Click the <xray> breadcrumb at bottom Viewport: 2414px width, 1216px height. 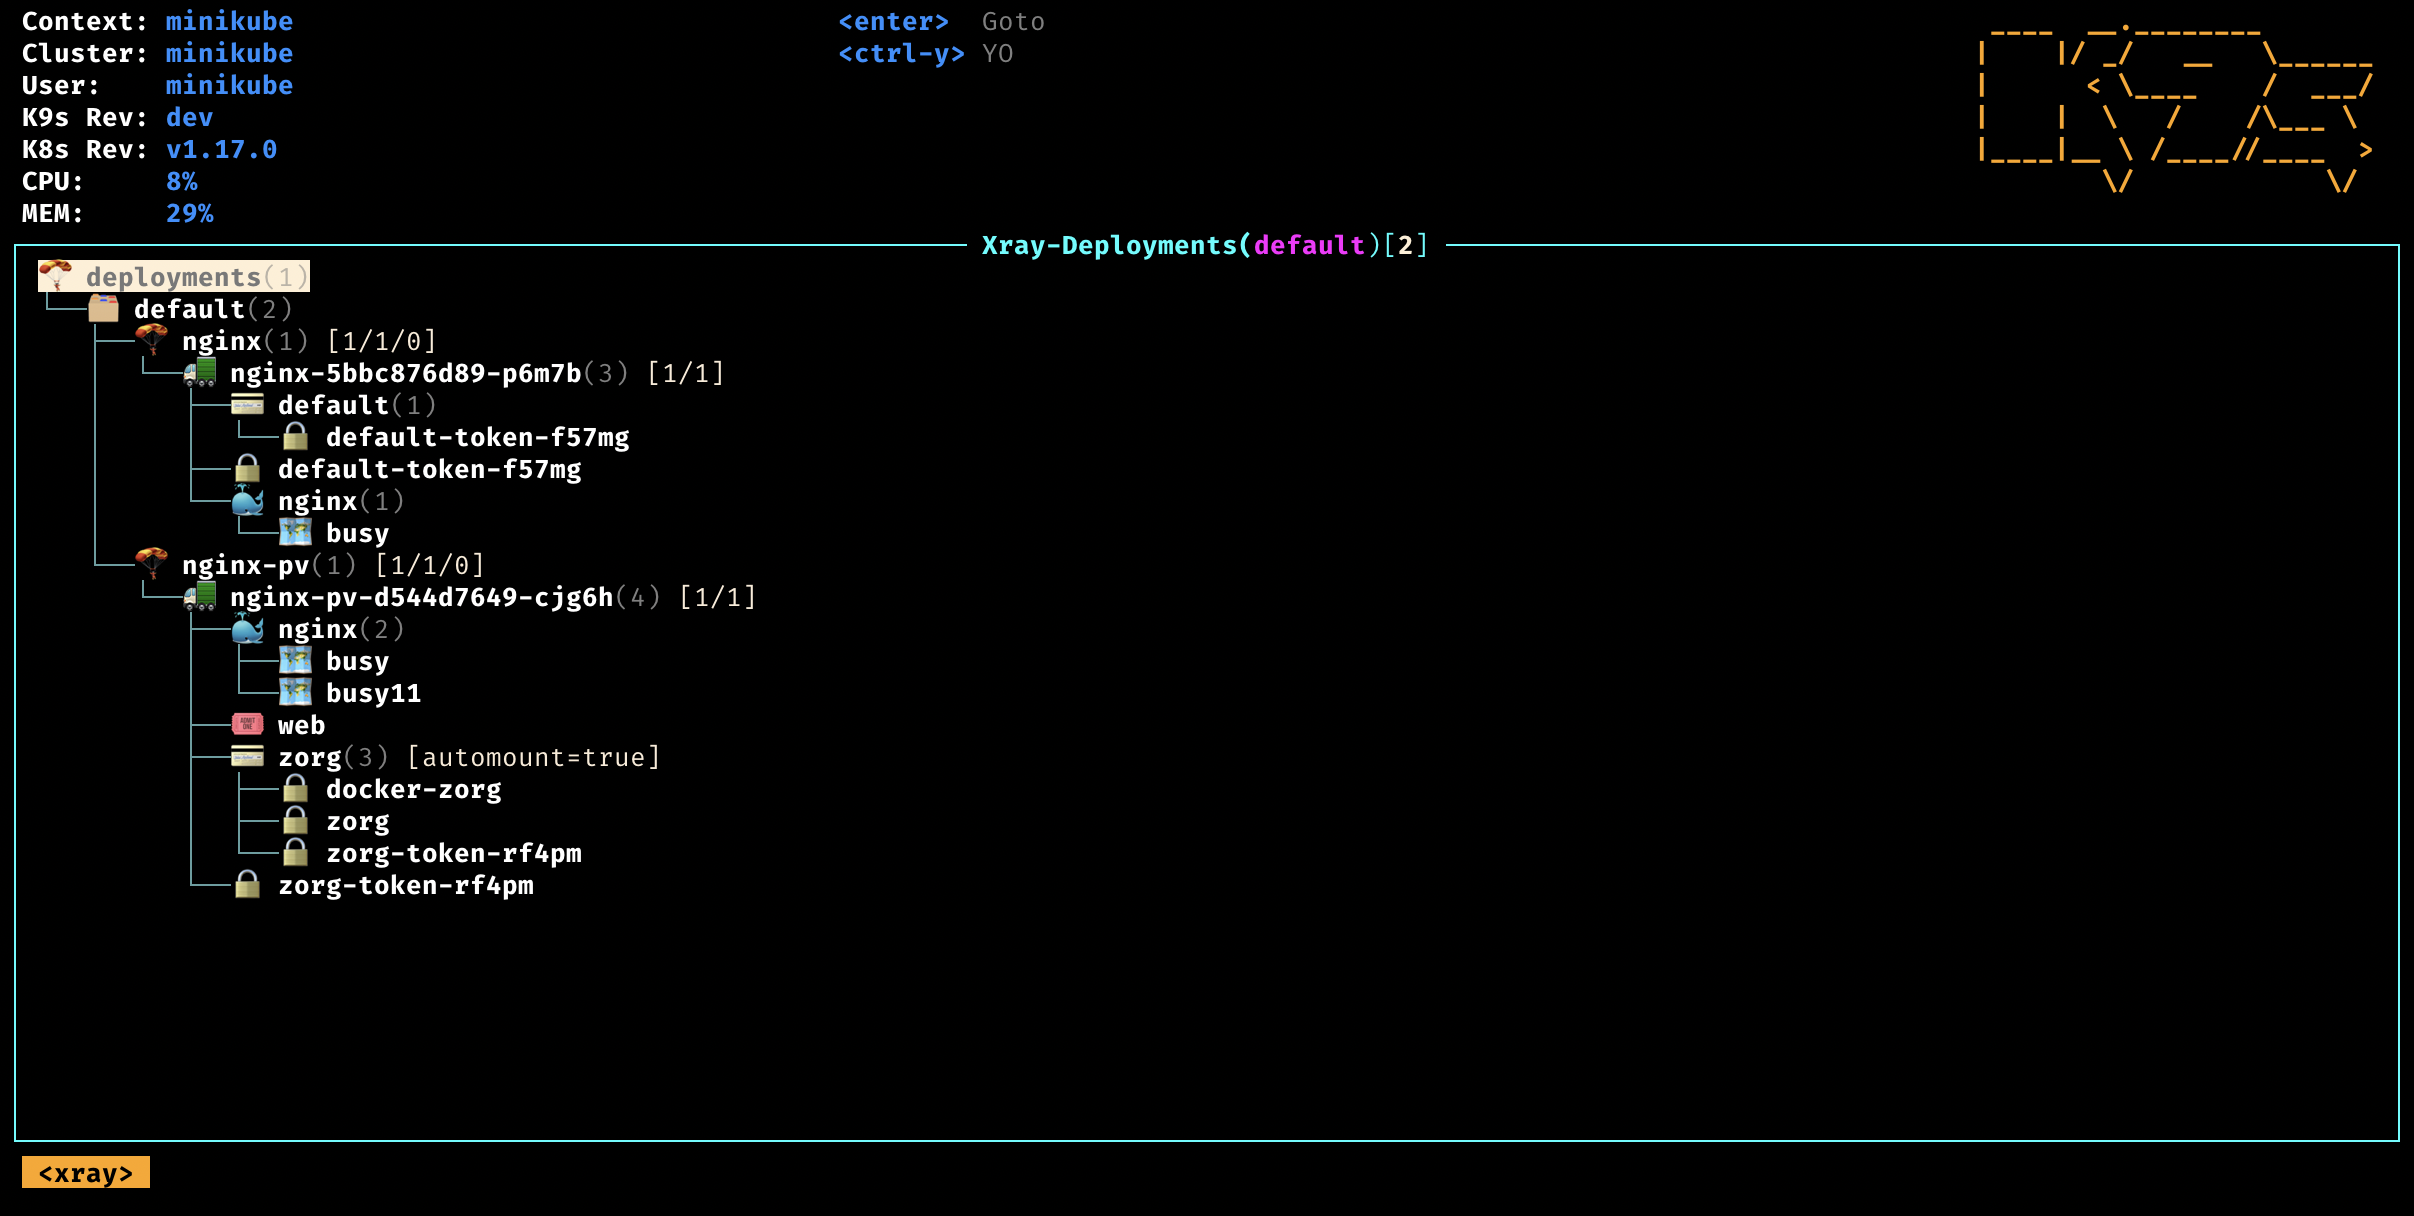click(86, 1172)
